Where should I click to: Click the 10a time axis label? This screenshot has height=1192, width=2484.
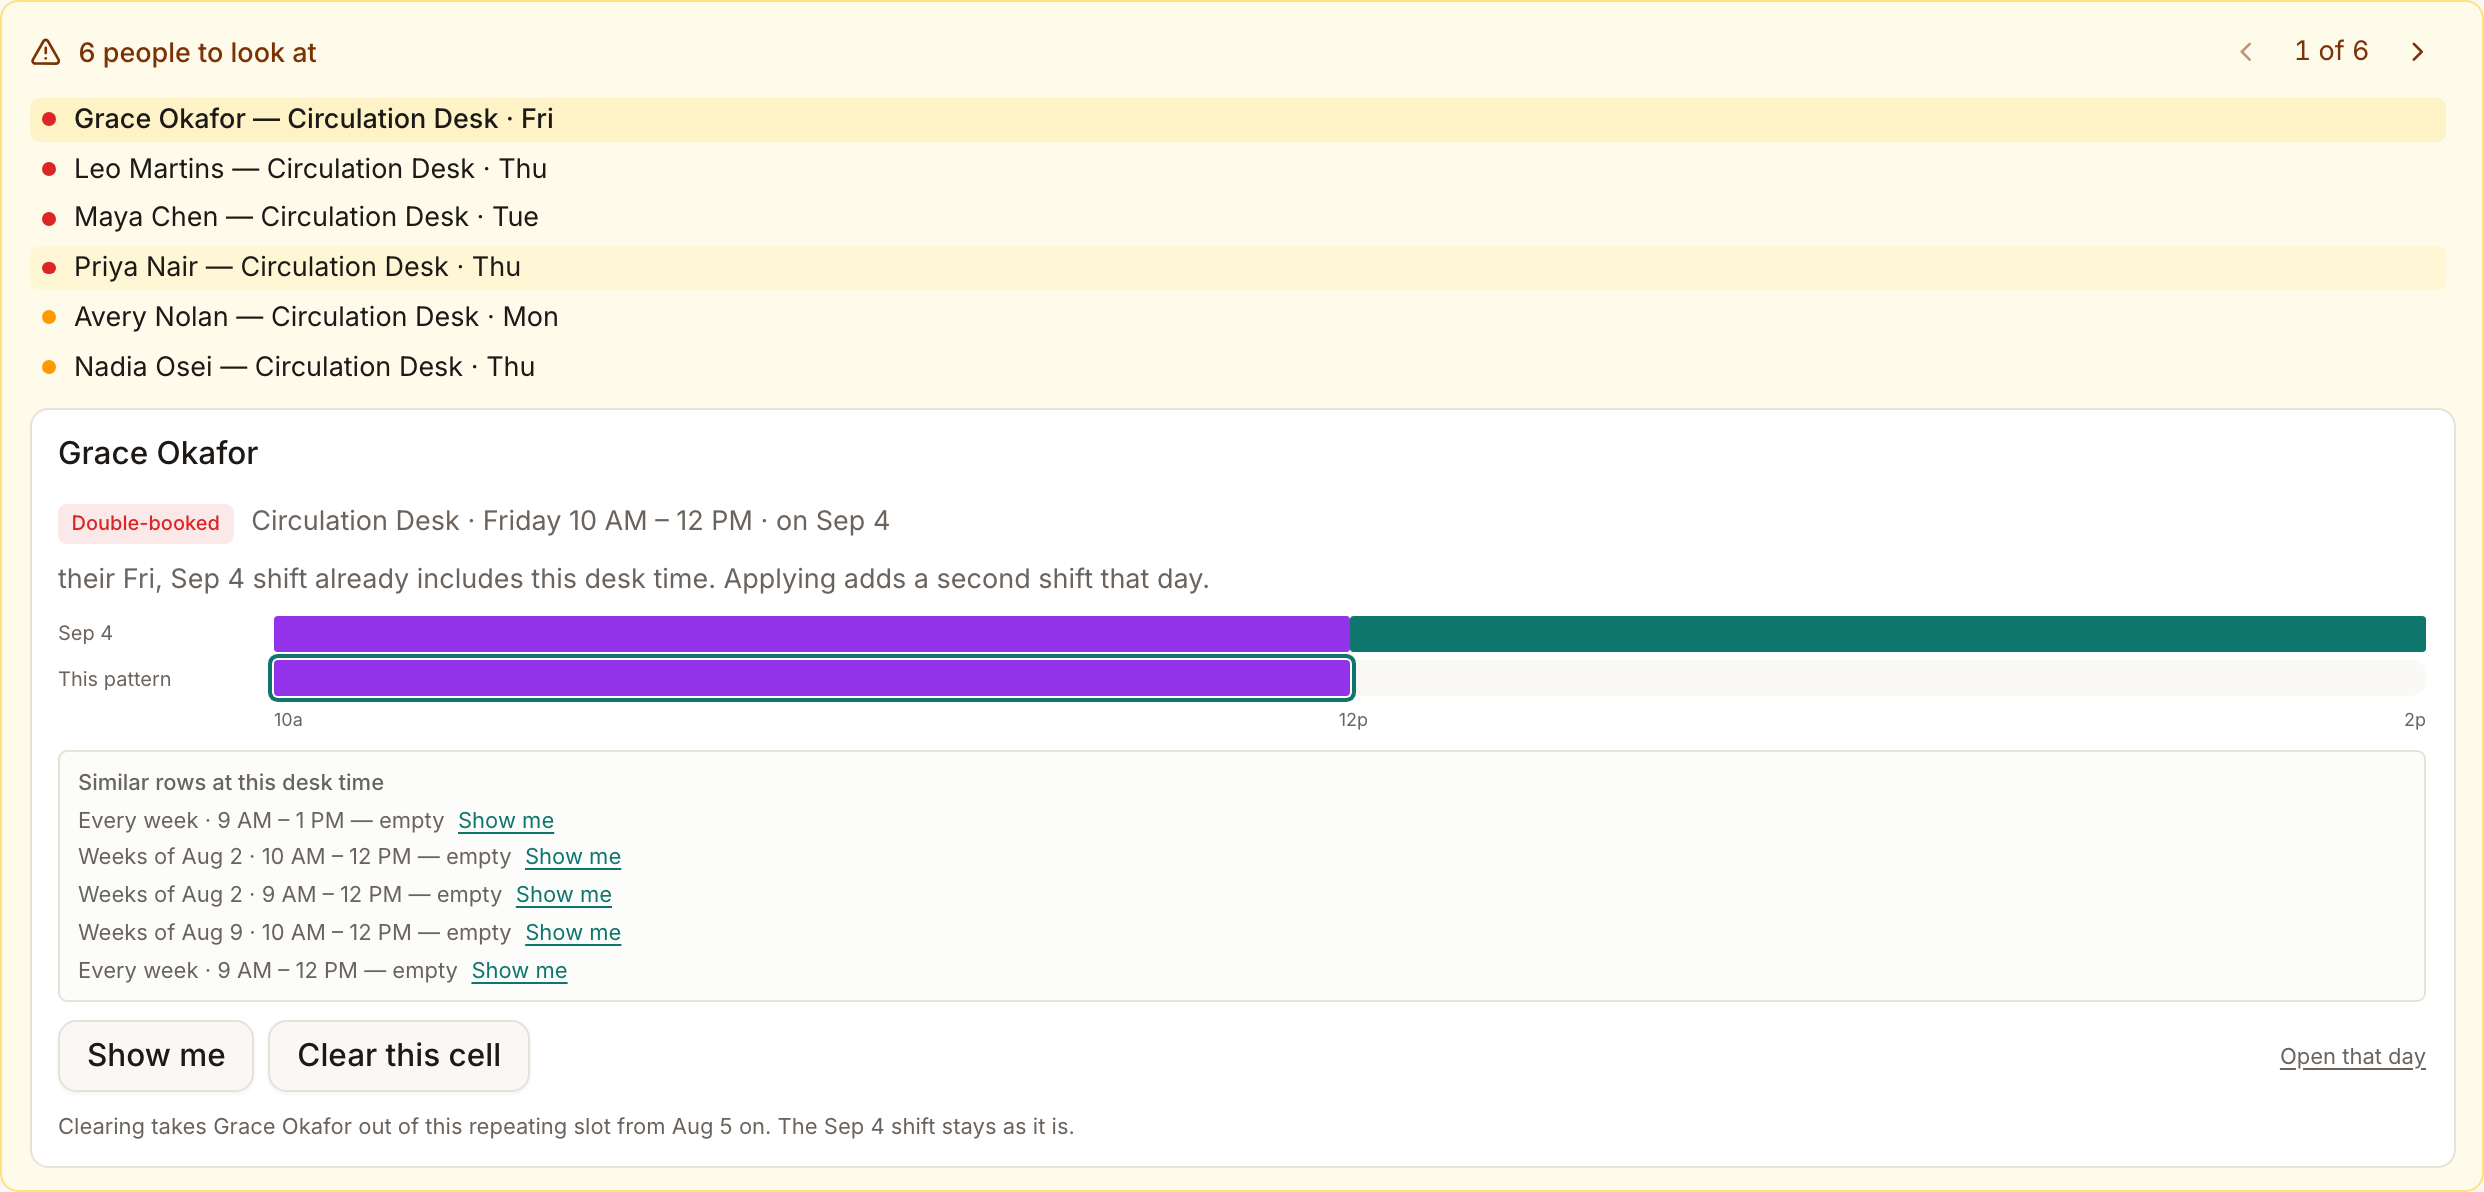click(x=288, y=720)
